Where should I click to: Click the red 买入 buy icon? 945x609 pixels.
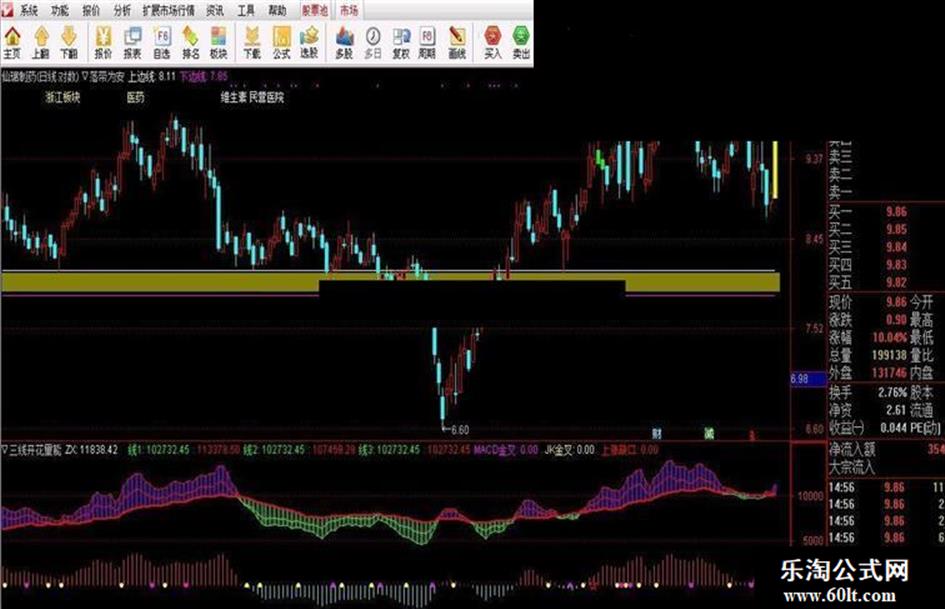492,42
